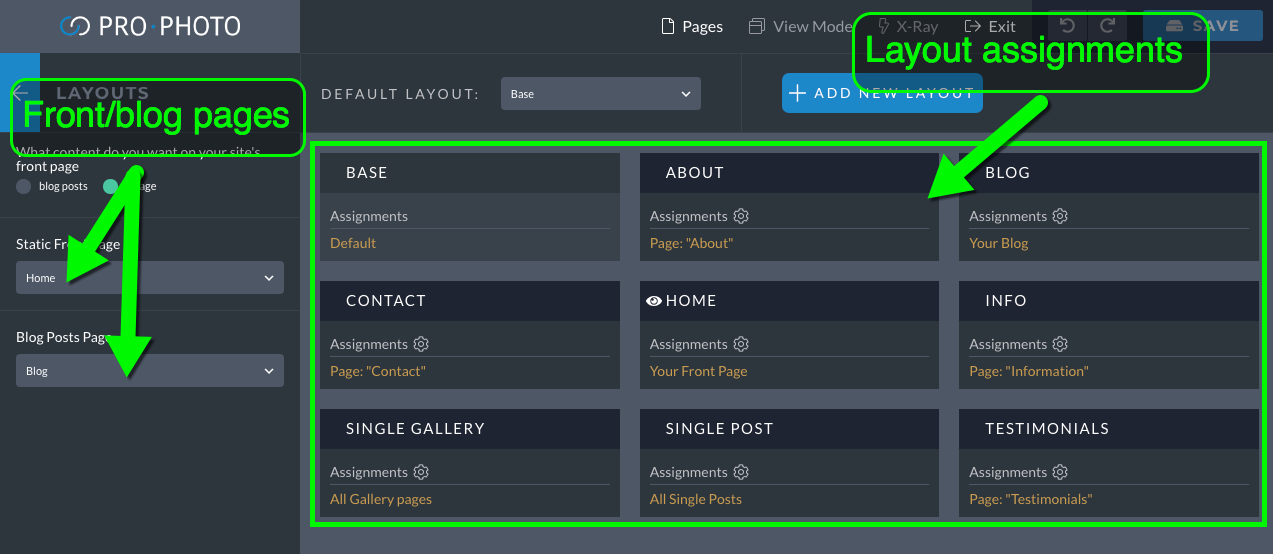Open assignments gear for Info layout
Screen dimensions: 1273x554
click(x=1060, y=344)
